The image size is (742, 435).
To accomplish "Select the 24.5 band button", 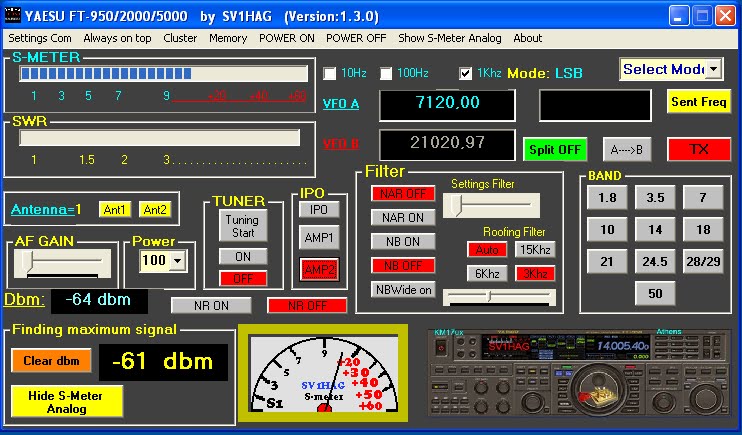I will [x=655, y=261].
